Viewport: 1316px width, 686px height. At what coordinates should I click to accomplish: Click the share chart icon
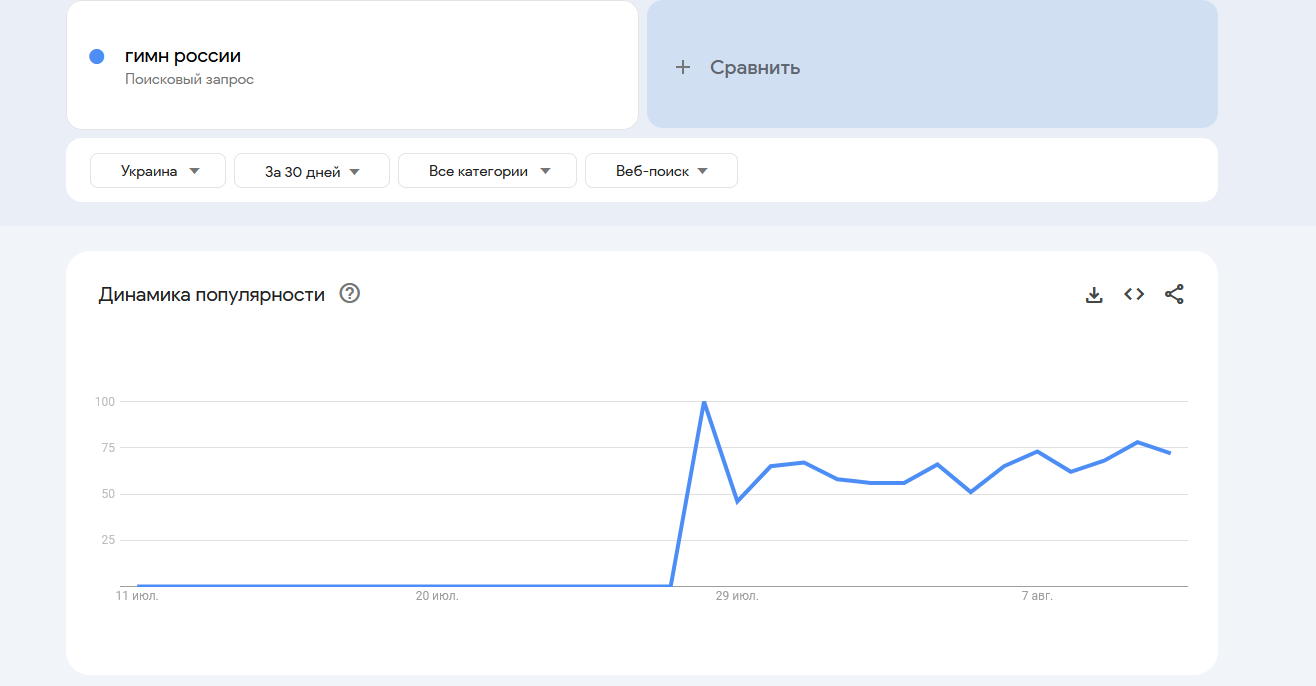click(1174, 295)
